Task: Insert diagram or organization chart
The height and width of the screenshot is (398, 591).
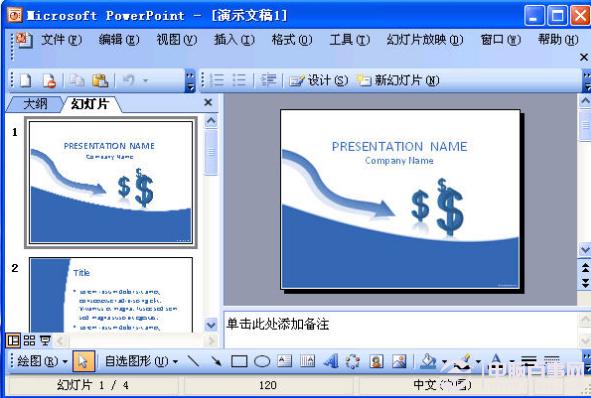Action: click(353, 361)
